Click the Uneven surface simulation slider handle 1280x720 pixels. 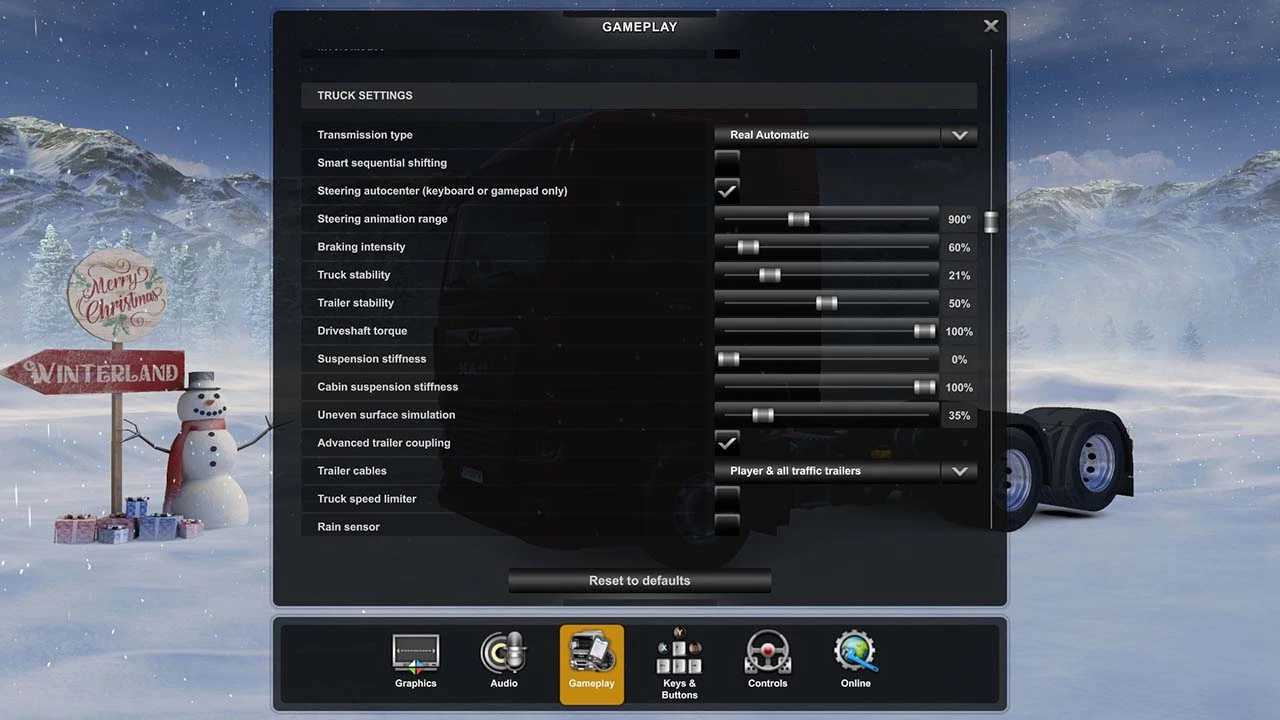pyautogui.click(x=762, y=415)
